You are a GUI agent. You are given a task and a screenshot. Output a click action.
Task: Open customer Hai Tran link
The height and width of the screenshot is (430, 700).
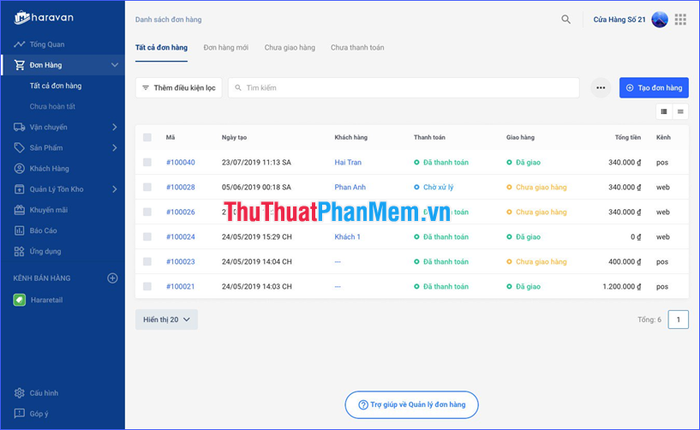coord(348,162)
